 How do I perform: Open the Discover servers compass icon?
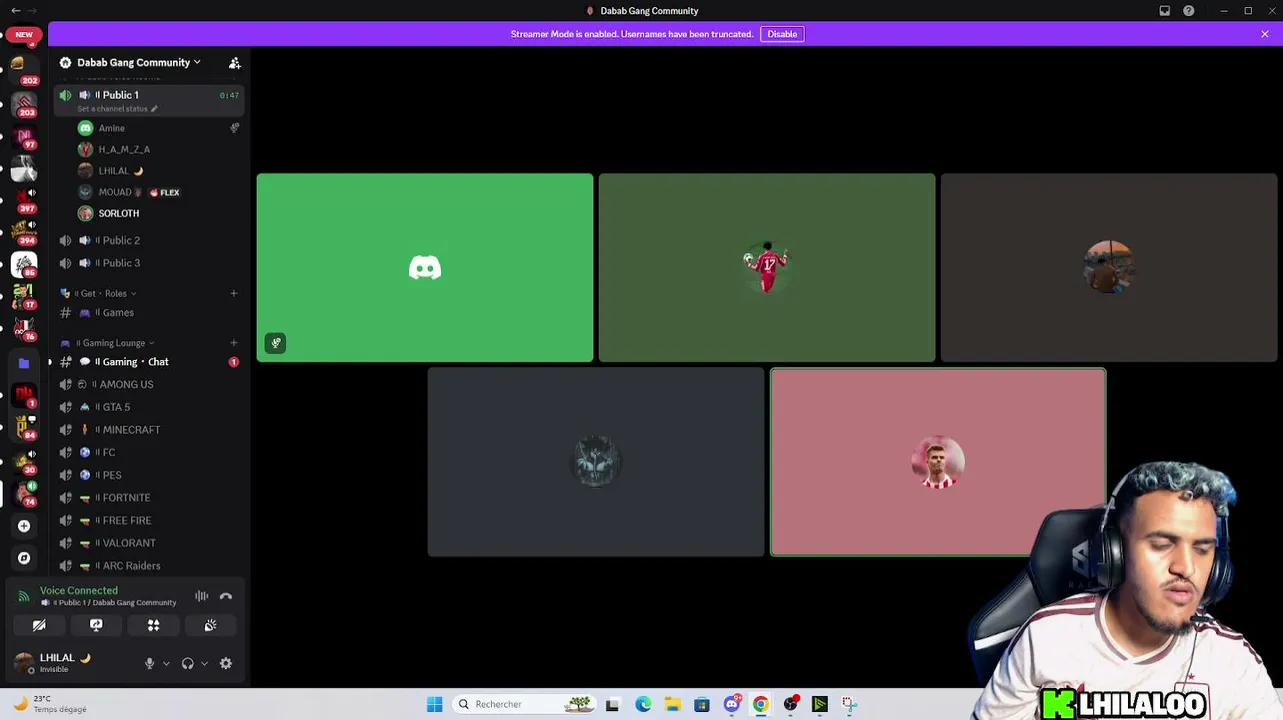pos(24,558)
